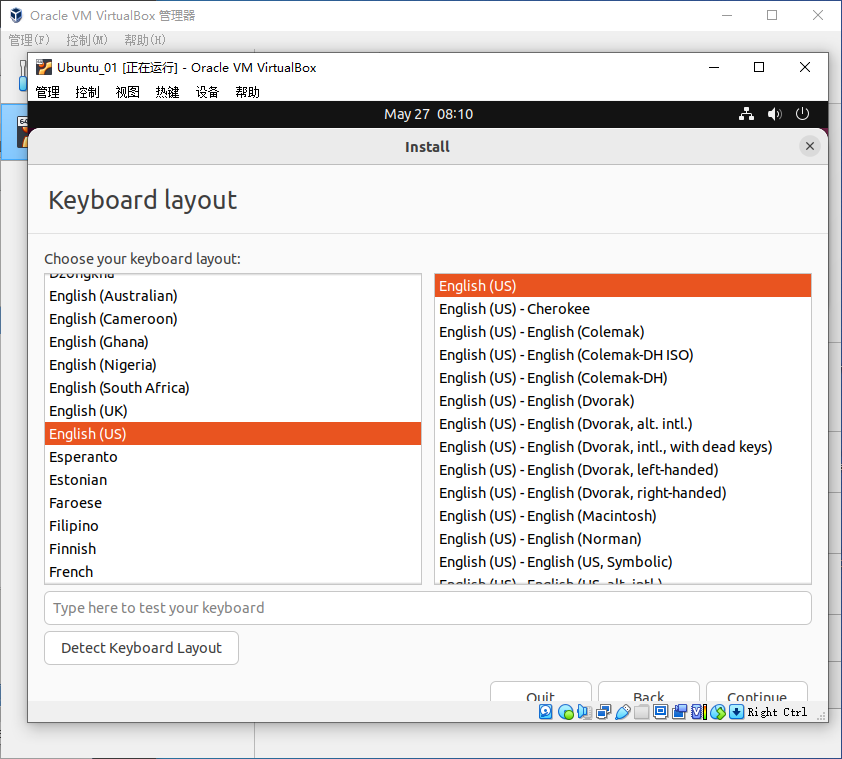Click the Quit button
Viewport: 842px width, 759px height.
pos(541,692)
